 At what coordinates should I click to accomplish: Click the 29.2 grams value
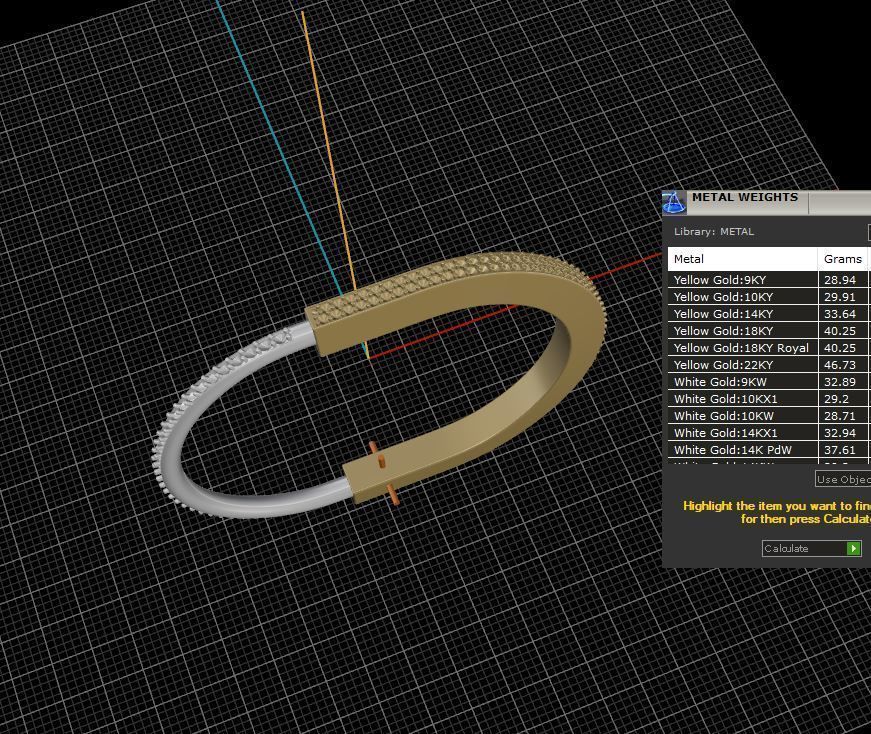[836, 399]
